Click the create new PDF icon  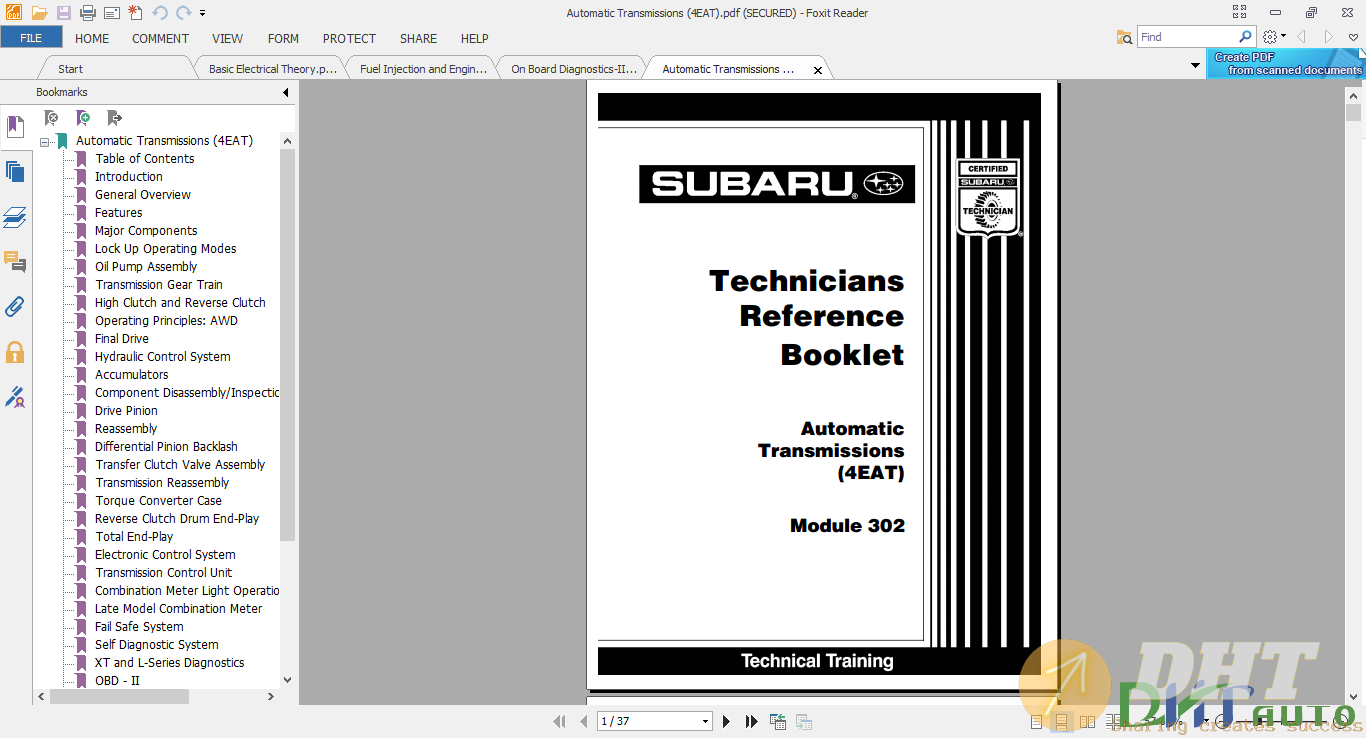[x=136, y=13]
